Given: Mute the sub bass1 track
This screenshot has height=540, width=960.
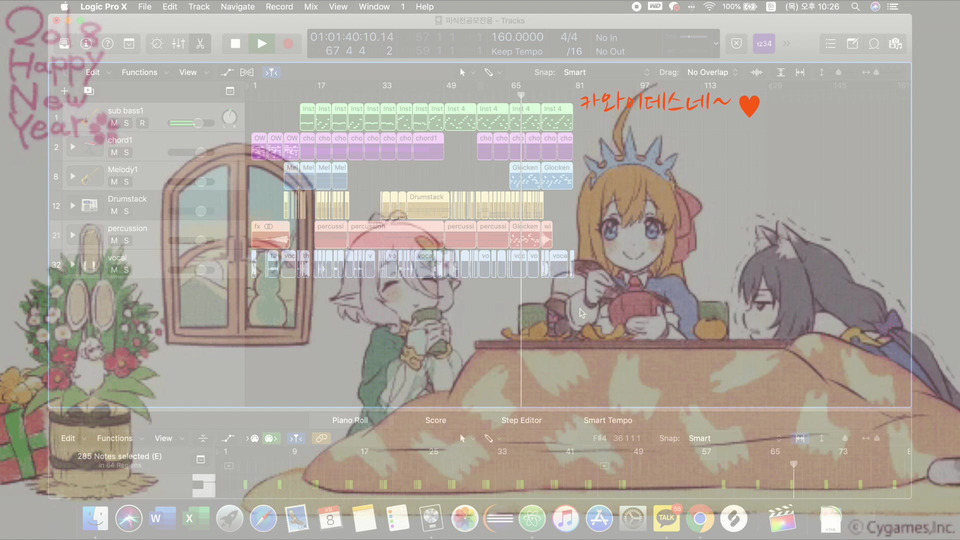Looking at the screenshot, I should pos(114,123).
